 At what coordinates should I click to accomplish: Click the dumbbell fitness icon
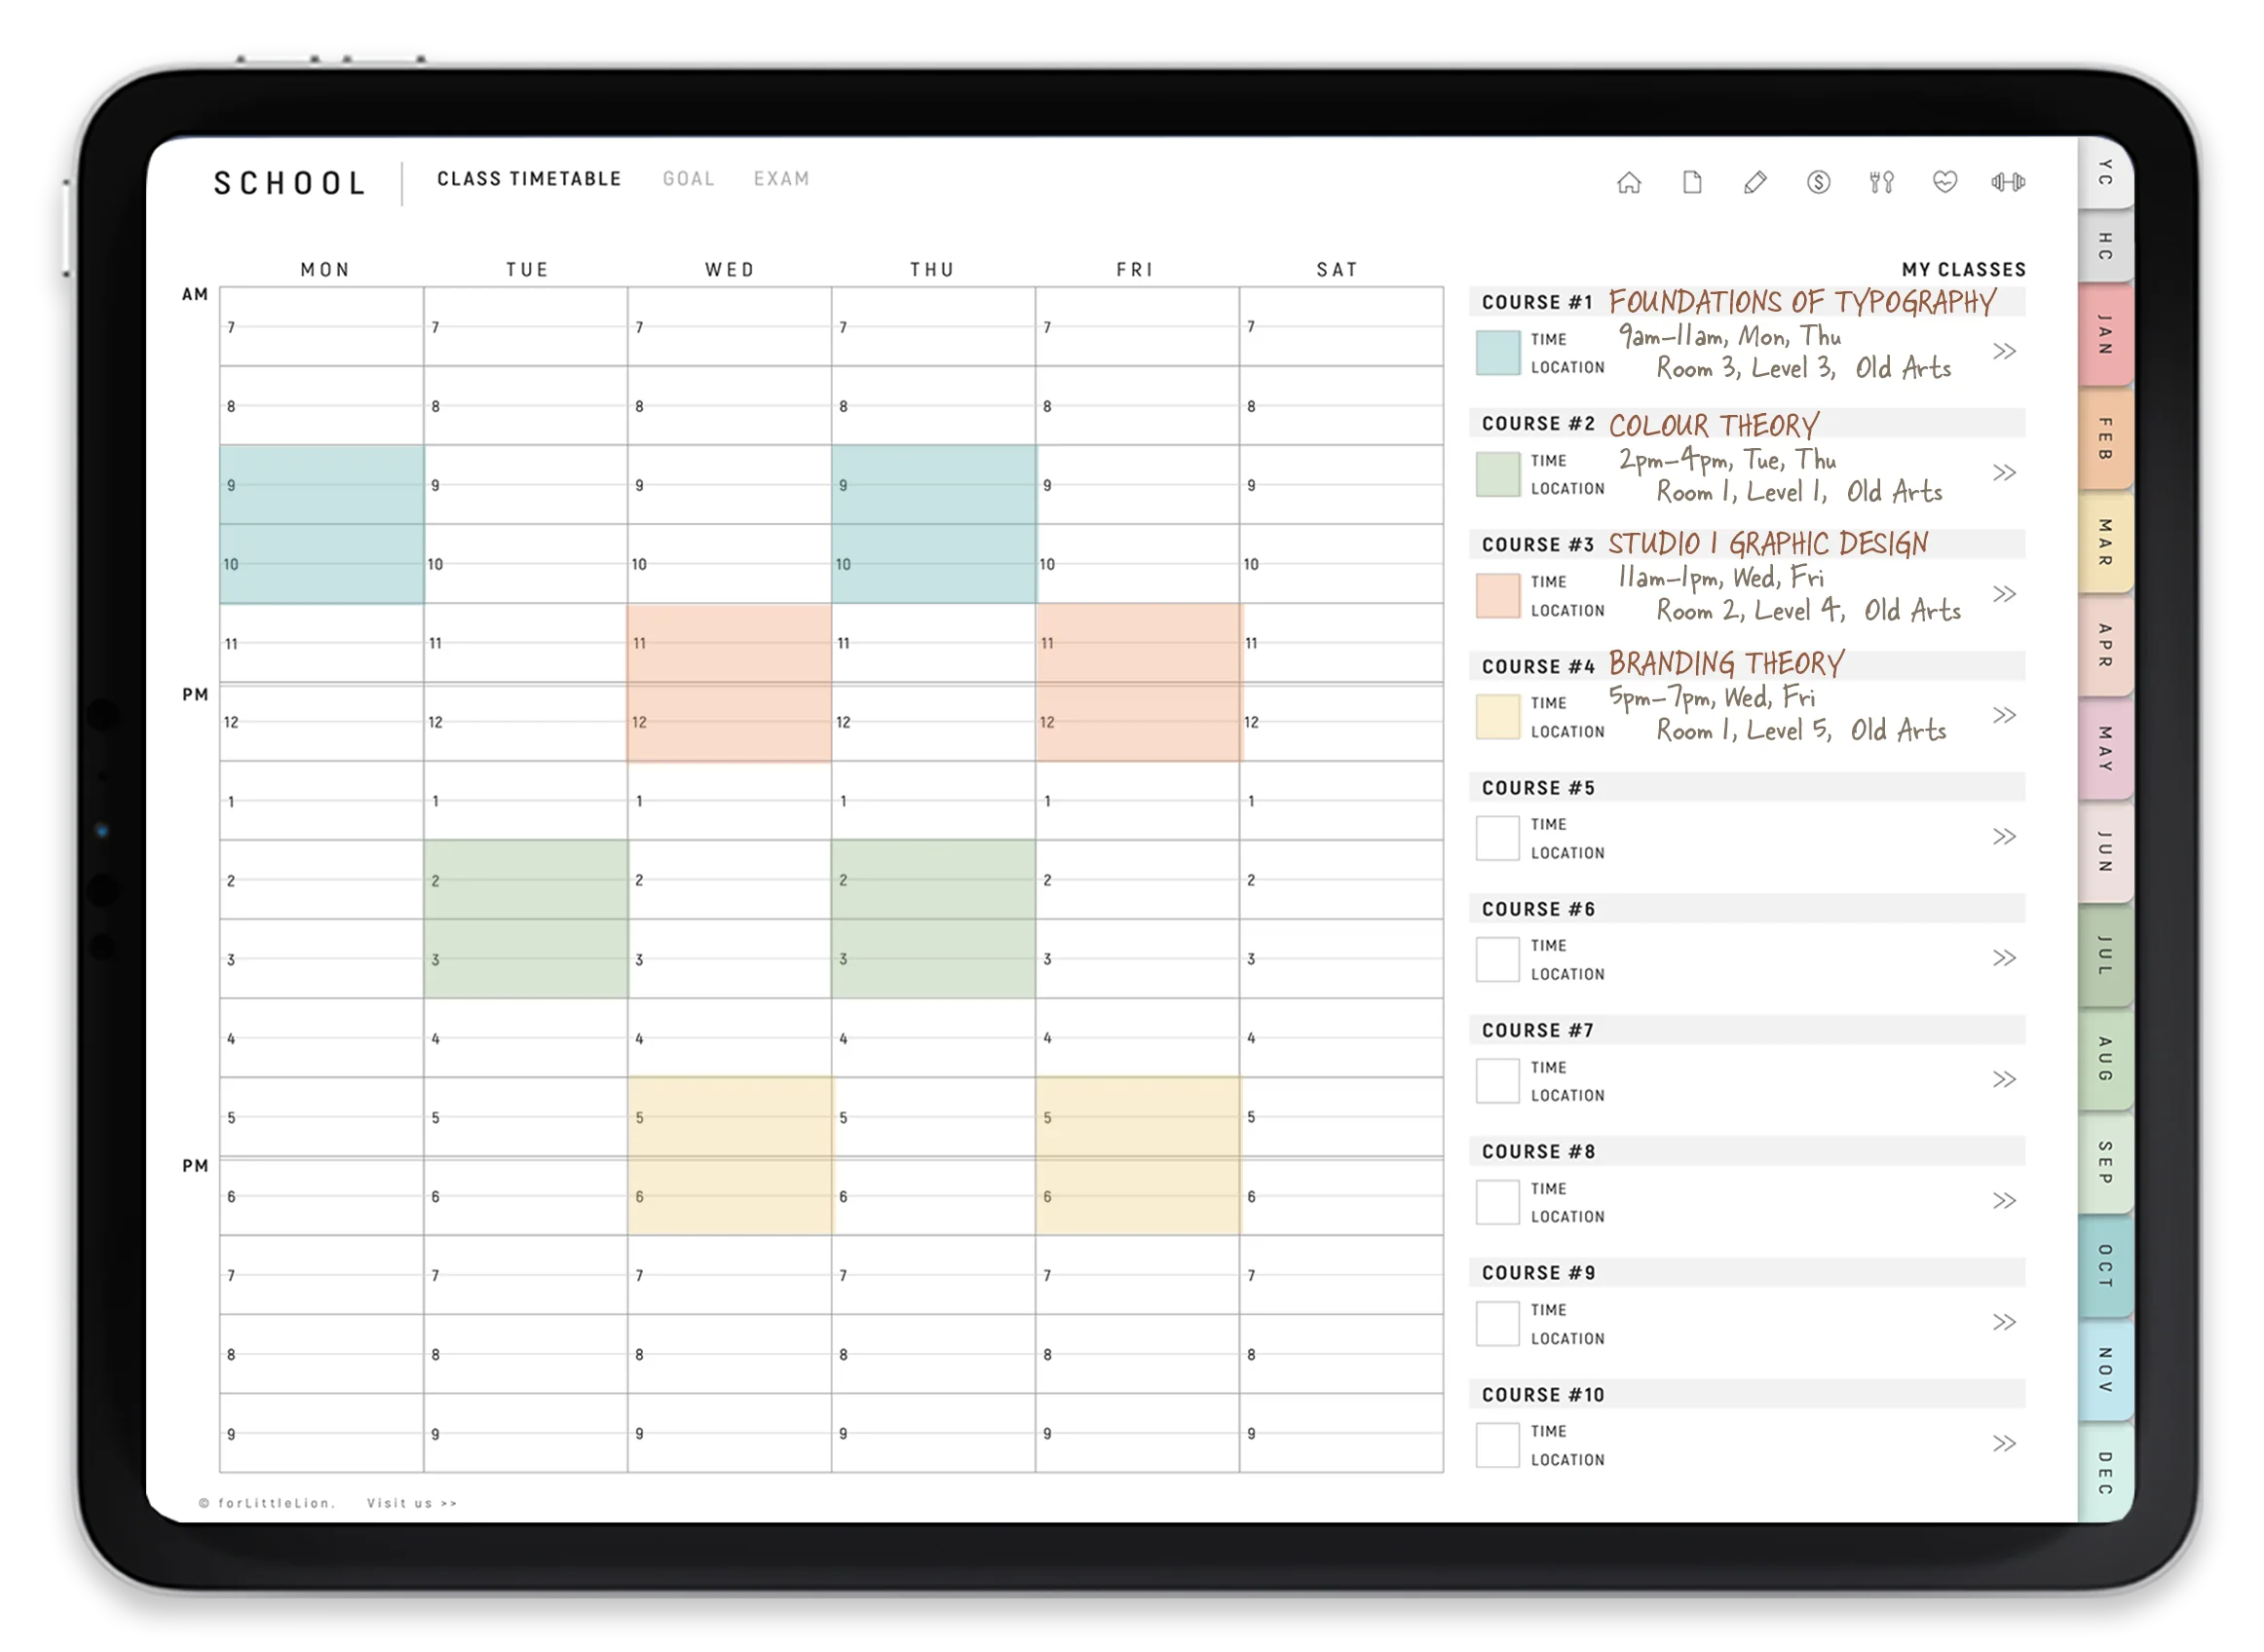[x=2007, y=182]
